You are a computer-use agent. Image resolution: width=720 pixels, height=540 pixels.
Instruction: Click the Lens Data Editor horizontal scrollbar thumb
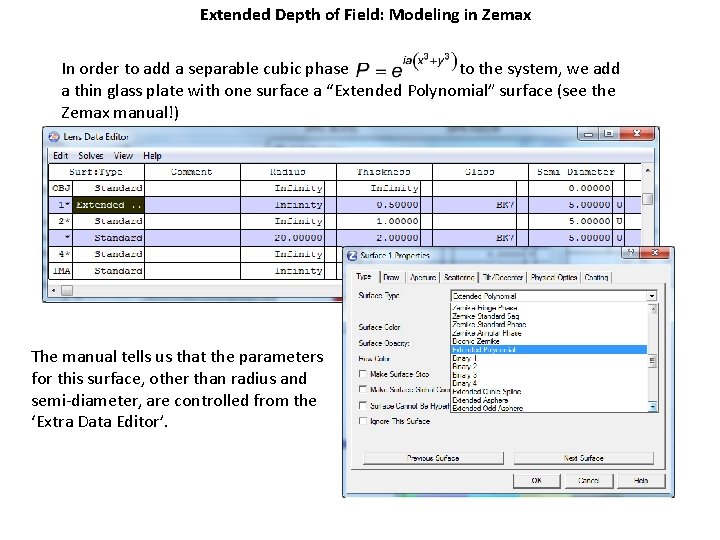tap(67, 290)
